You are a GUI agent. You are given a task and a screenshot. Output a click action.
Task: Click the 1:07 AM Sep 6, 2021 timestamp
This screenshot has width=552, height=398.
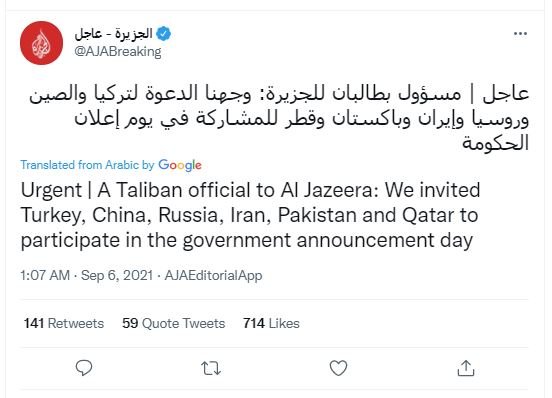[x=87, y=275]
